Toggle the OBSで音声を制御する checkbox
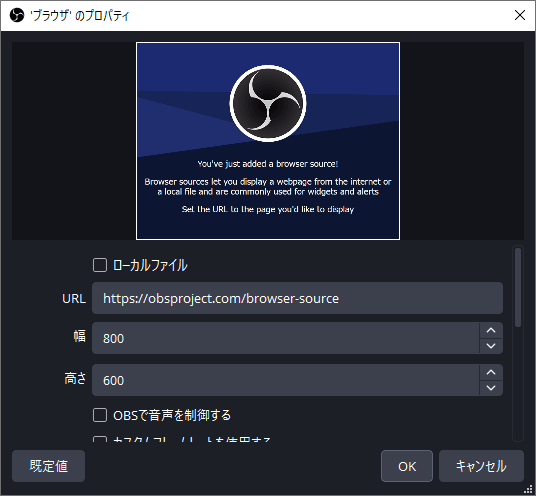Viewport: 536px width, 496px height. click(x=99, y=415)
